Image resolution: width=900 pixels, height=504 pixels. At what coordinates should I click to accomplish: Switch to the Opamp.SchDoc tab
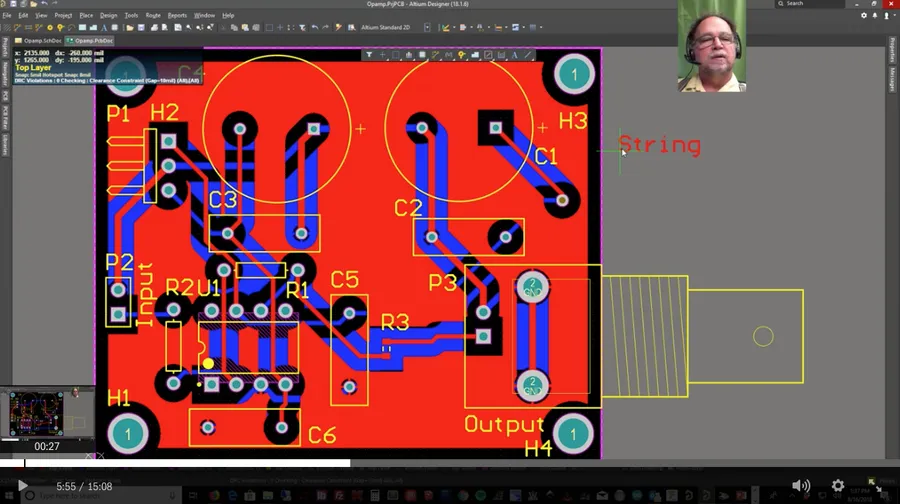[x=39, y=41]
